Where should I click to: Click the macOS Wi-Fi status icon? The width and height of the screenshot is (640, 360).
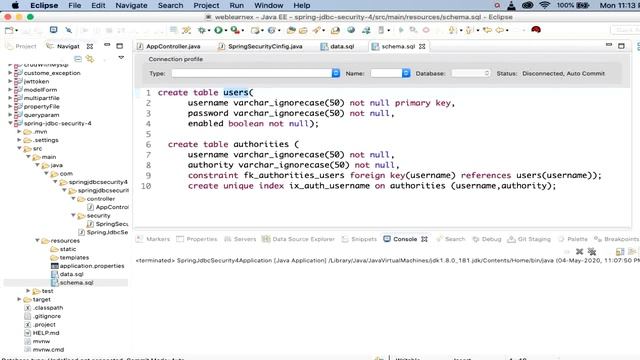click(544, 5)
